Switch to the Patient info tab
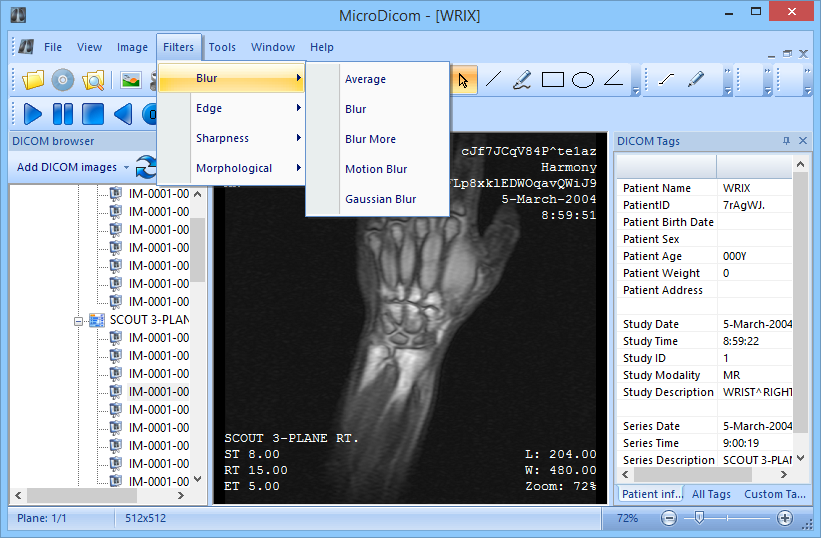The height and width of the screenshot is (538, 821). pos(652,494)
